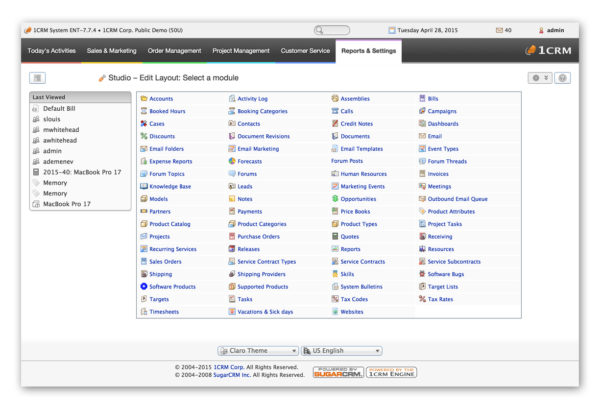
Task: Open Vacations & Sick days link
Action: click(x=265, y=312)
